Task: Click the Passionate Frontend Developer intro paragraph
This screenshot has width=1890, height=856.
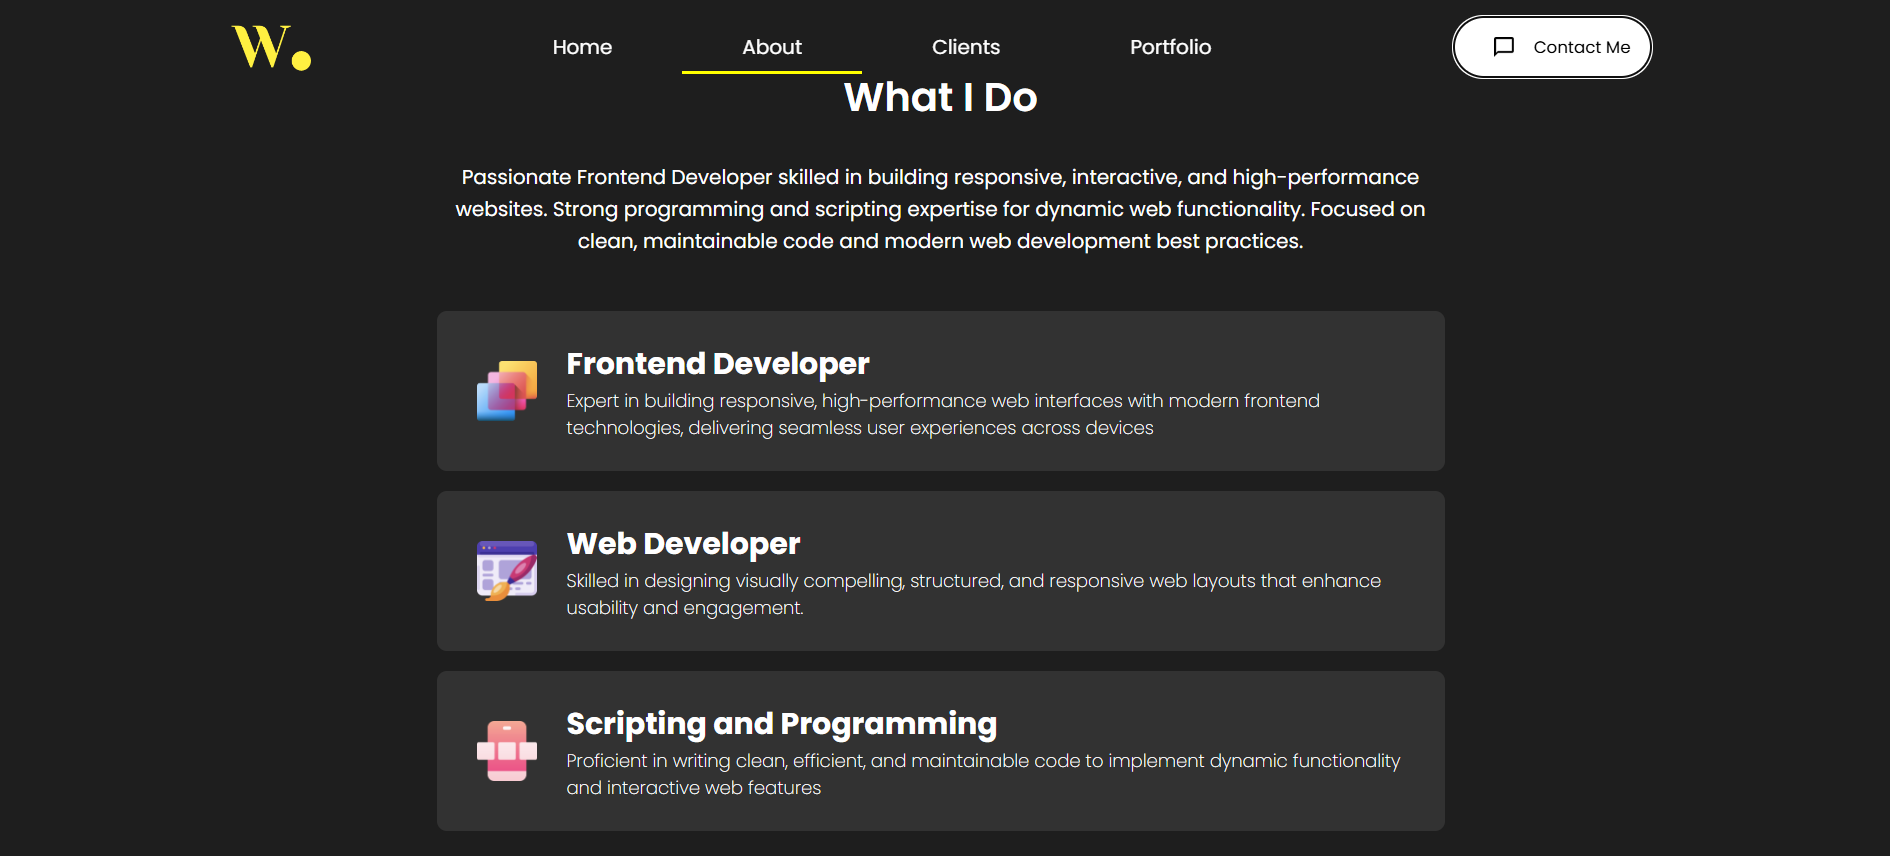Action: pos(940,209)
